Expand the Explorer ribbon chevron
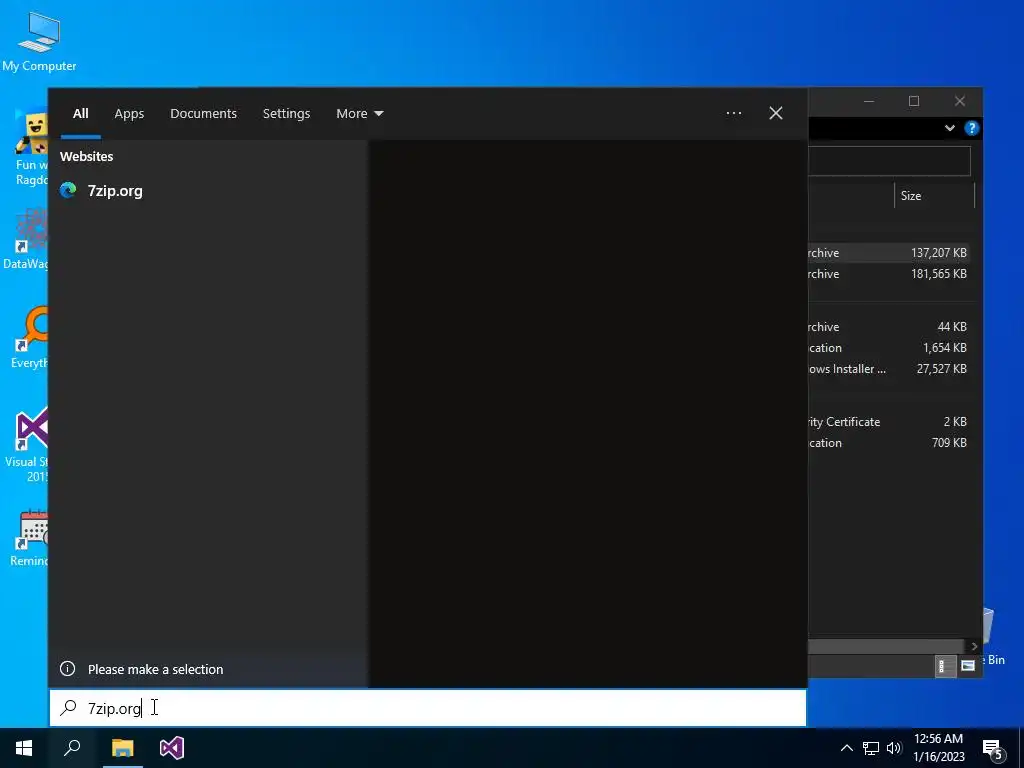 pyautogui.click(x=950, y=128)
